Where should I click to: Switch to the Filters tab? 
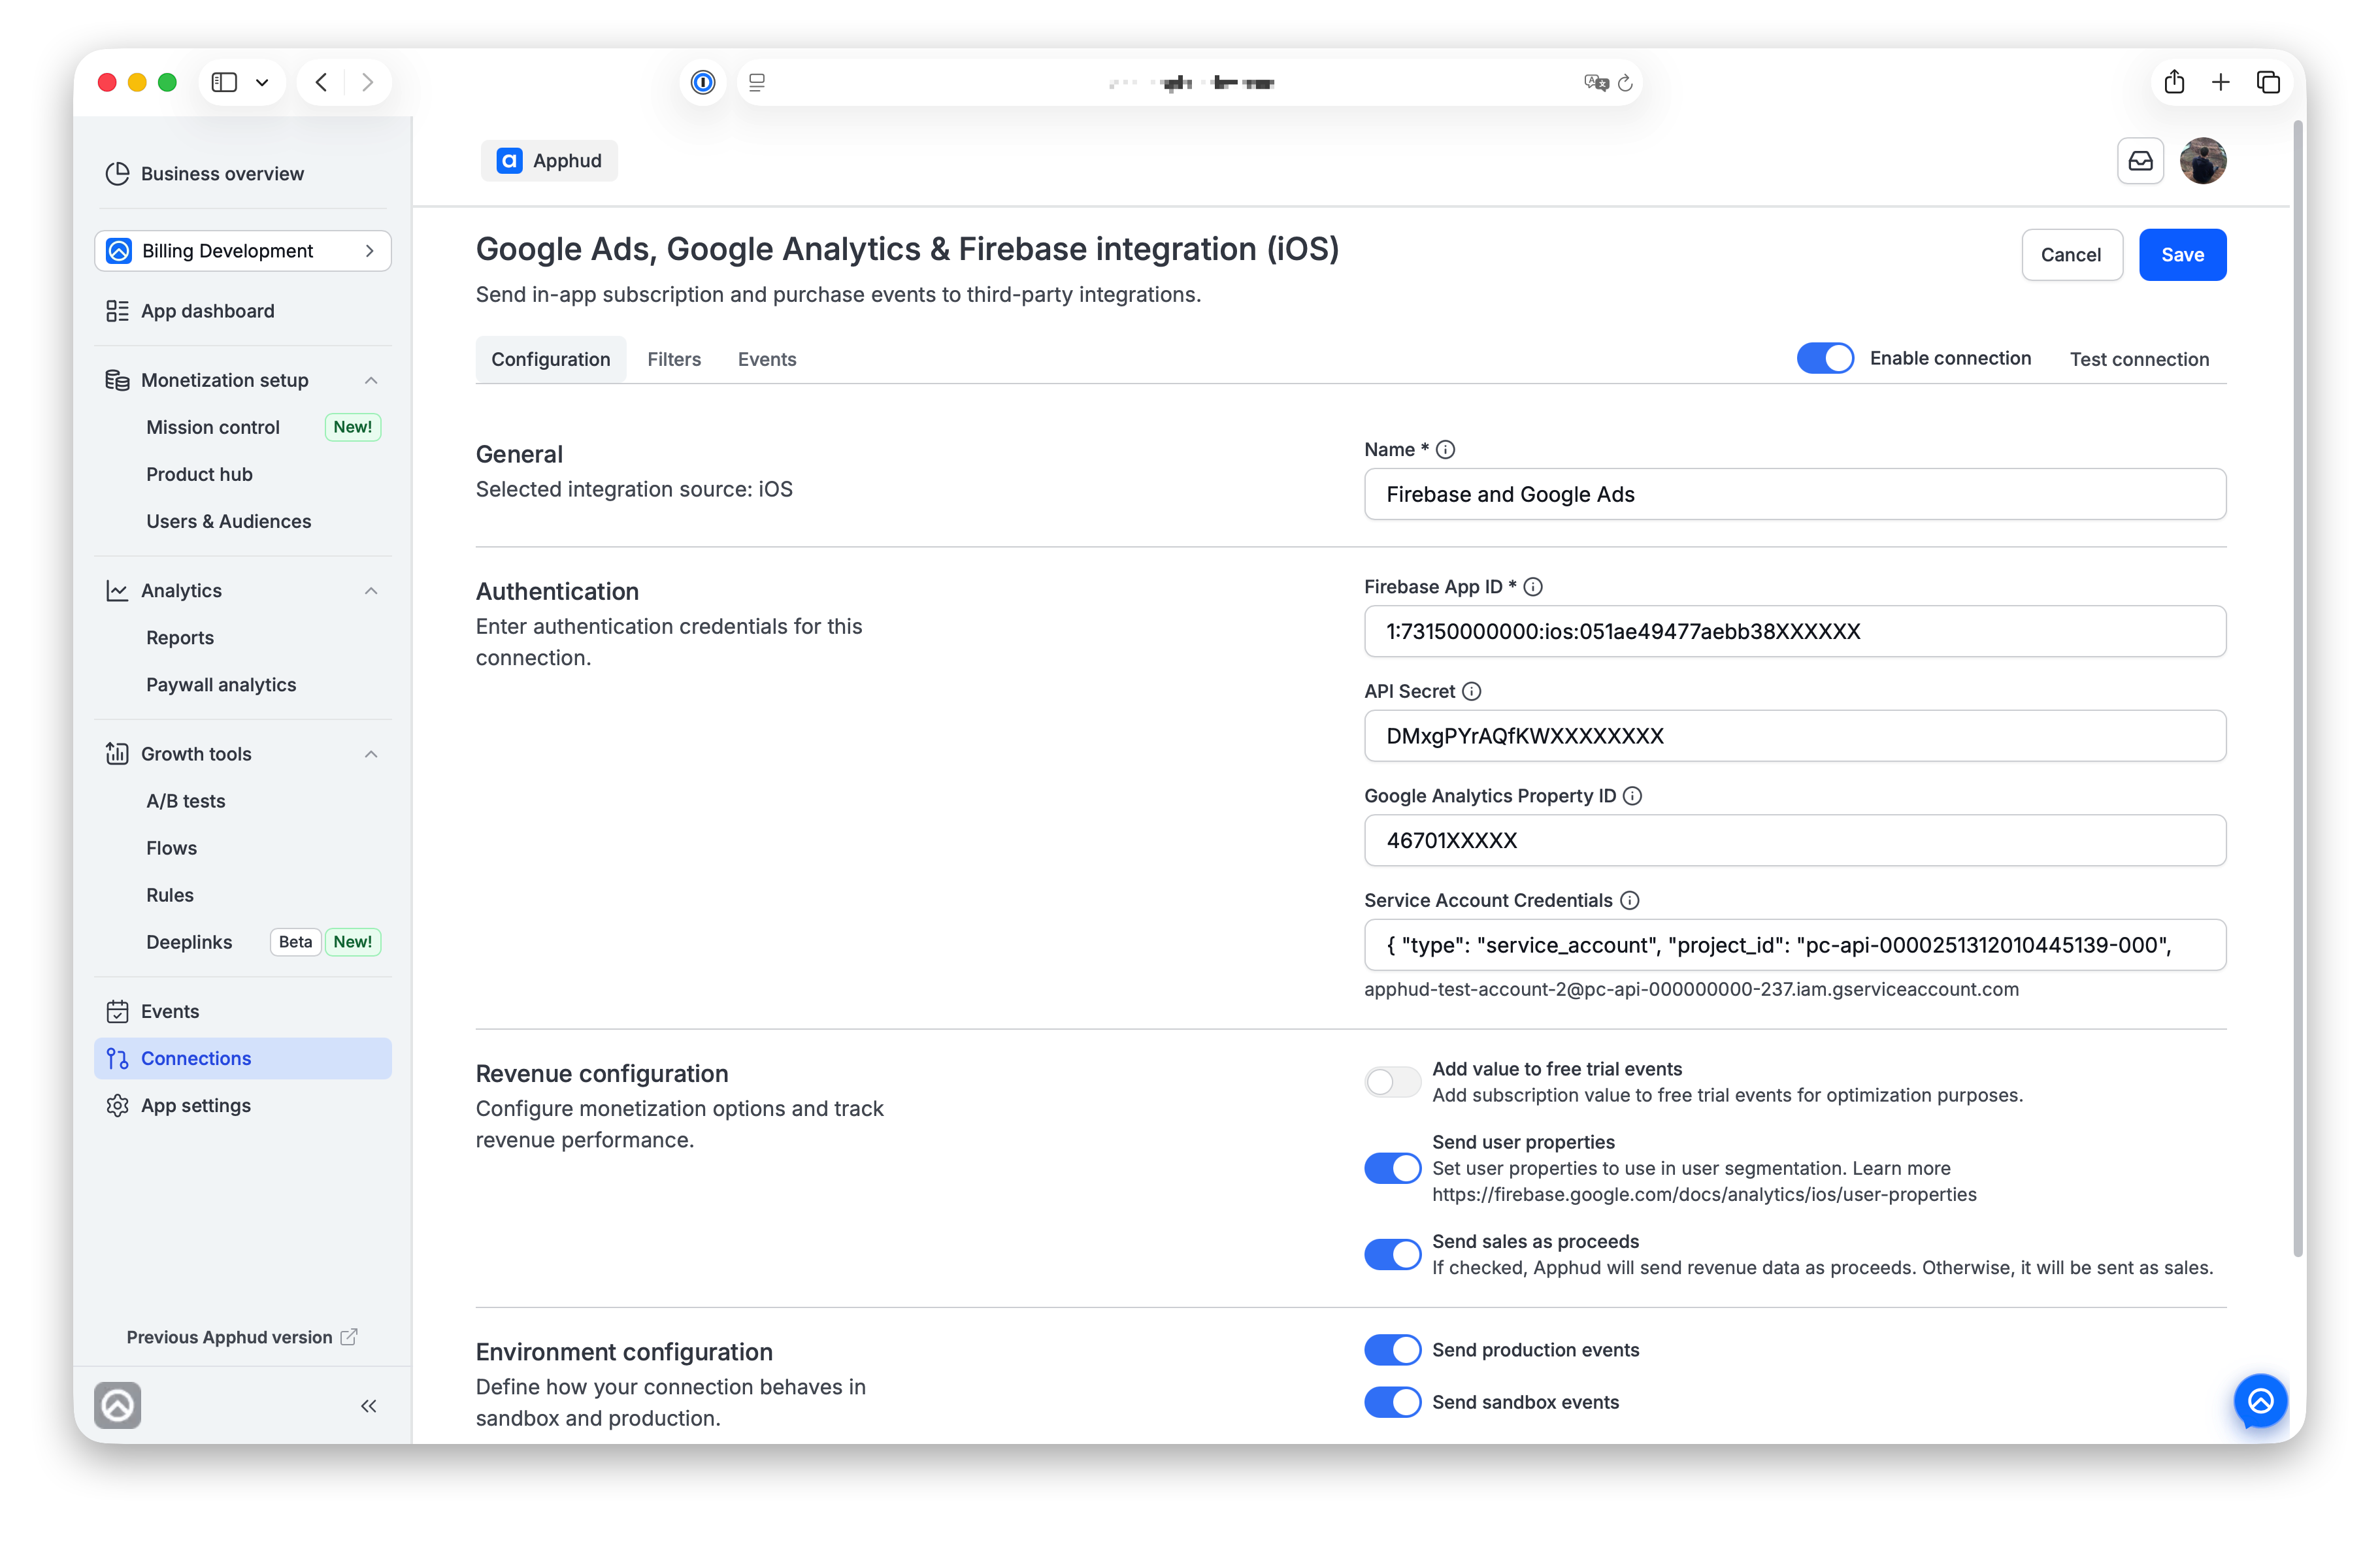point(674,359)
